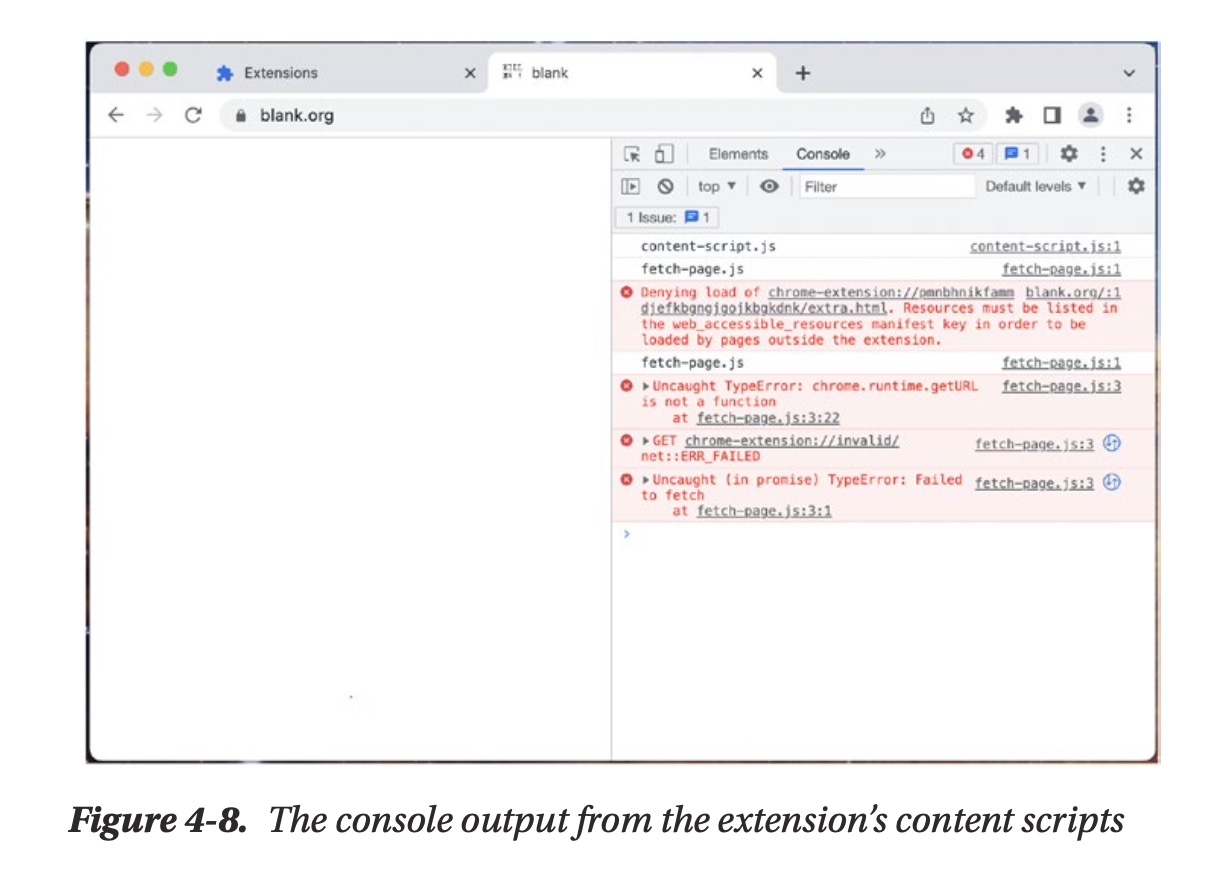Open the Chrome extensions puzzle icon
Viewport: 1230px width, 874px height.
[1014, 115]
